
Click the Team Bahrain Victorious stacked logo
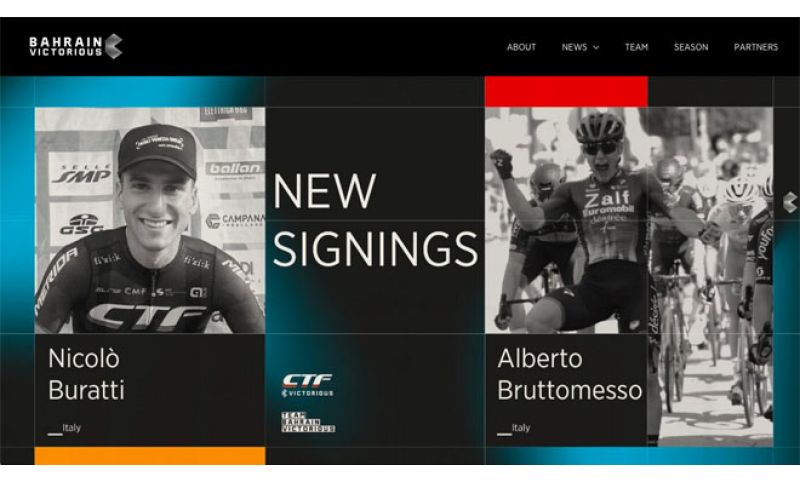308,422
